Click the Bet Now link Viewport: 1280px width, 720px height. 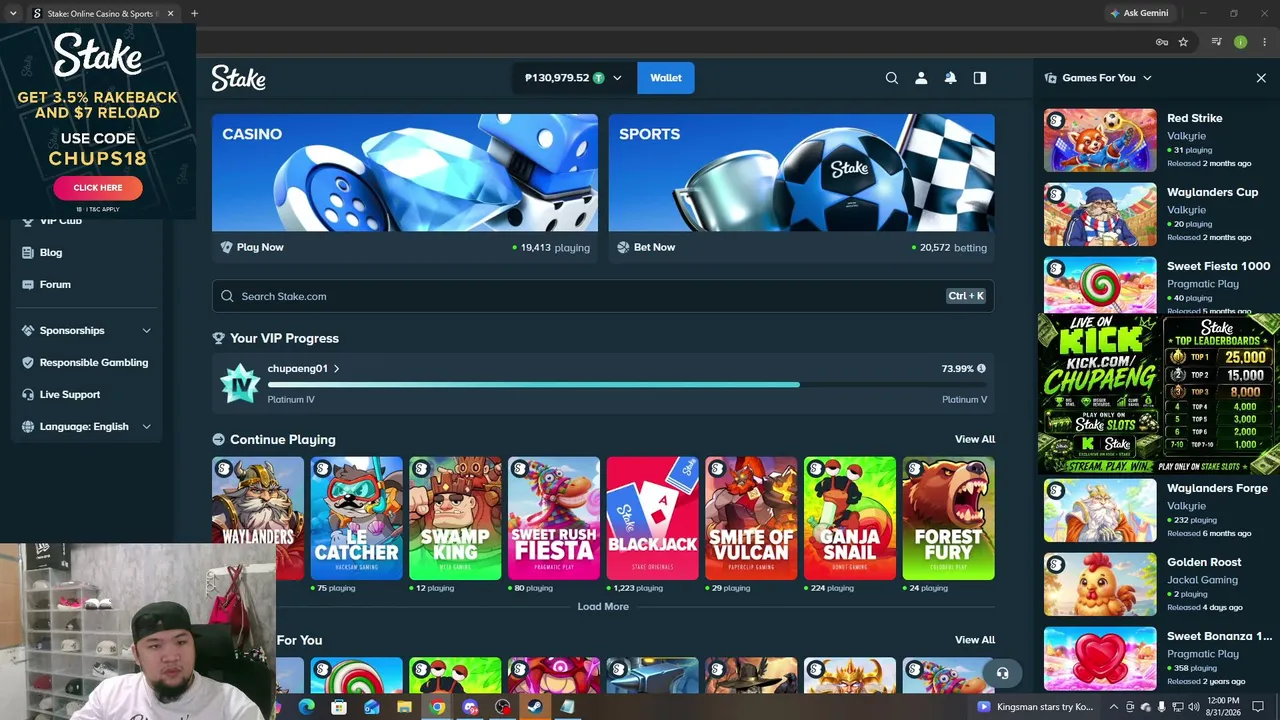(654, 247)
